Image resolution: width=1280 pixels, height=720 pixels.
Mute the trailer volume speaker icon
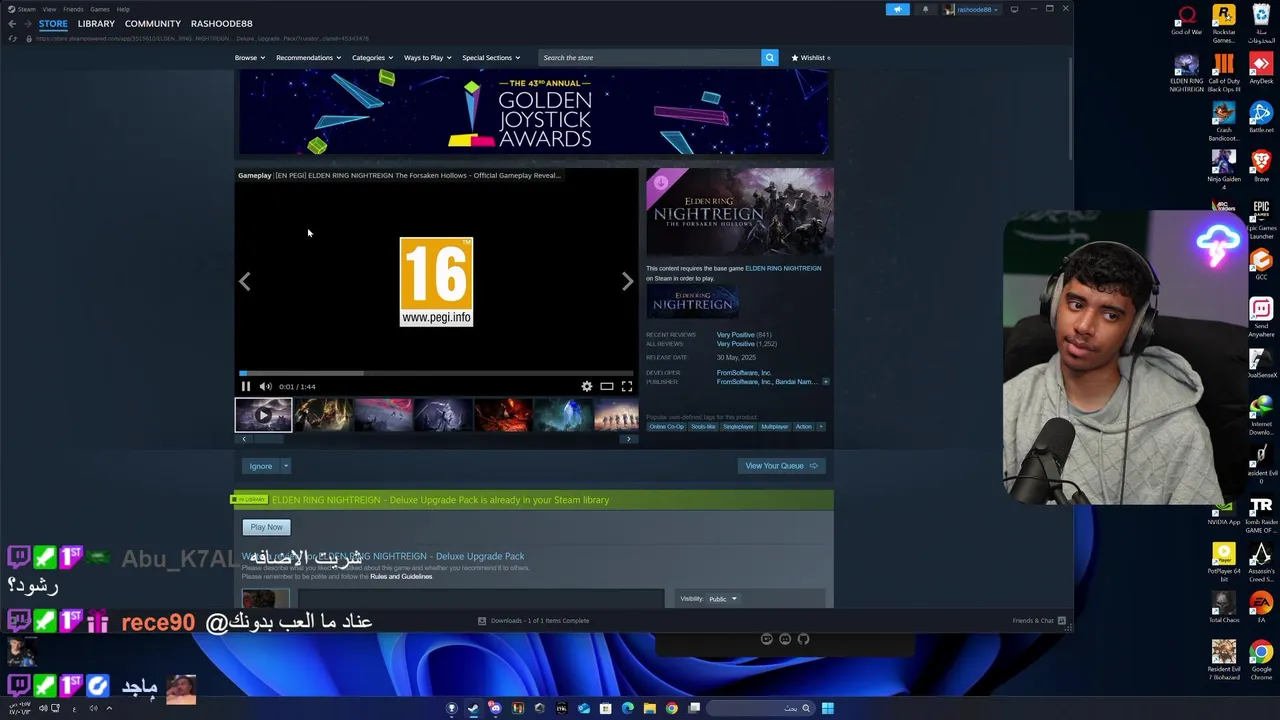pyautogui.click(x=265, y=386)
